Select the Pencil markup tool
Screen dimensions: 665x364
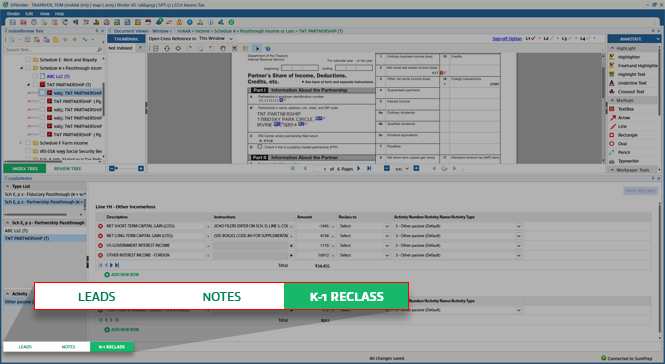[x=623, y=152]
